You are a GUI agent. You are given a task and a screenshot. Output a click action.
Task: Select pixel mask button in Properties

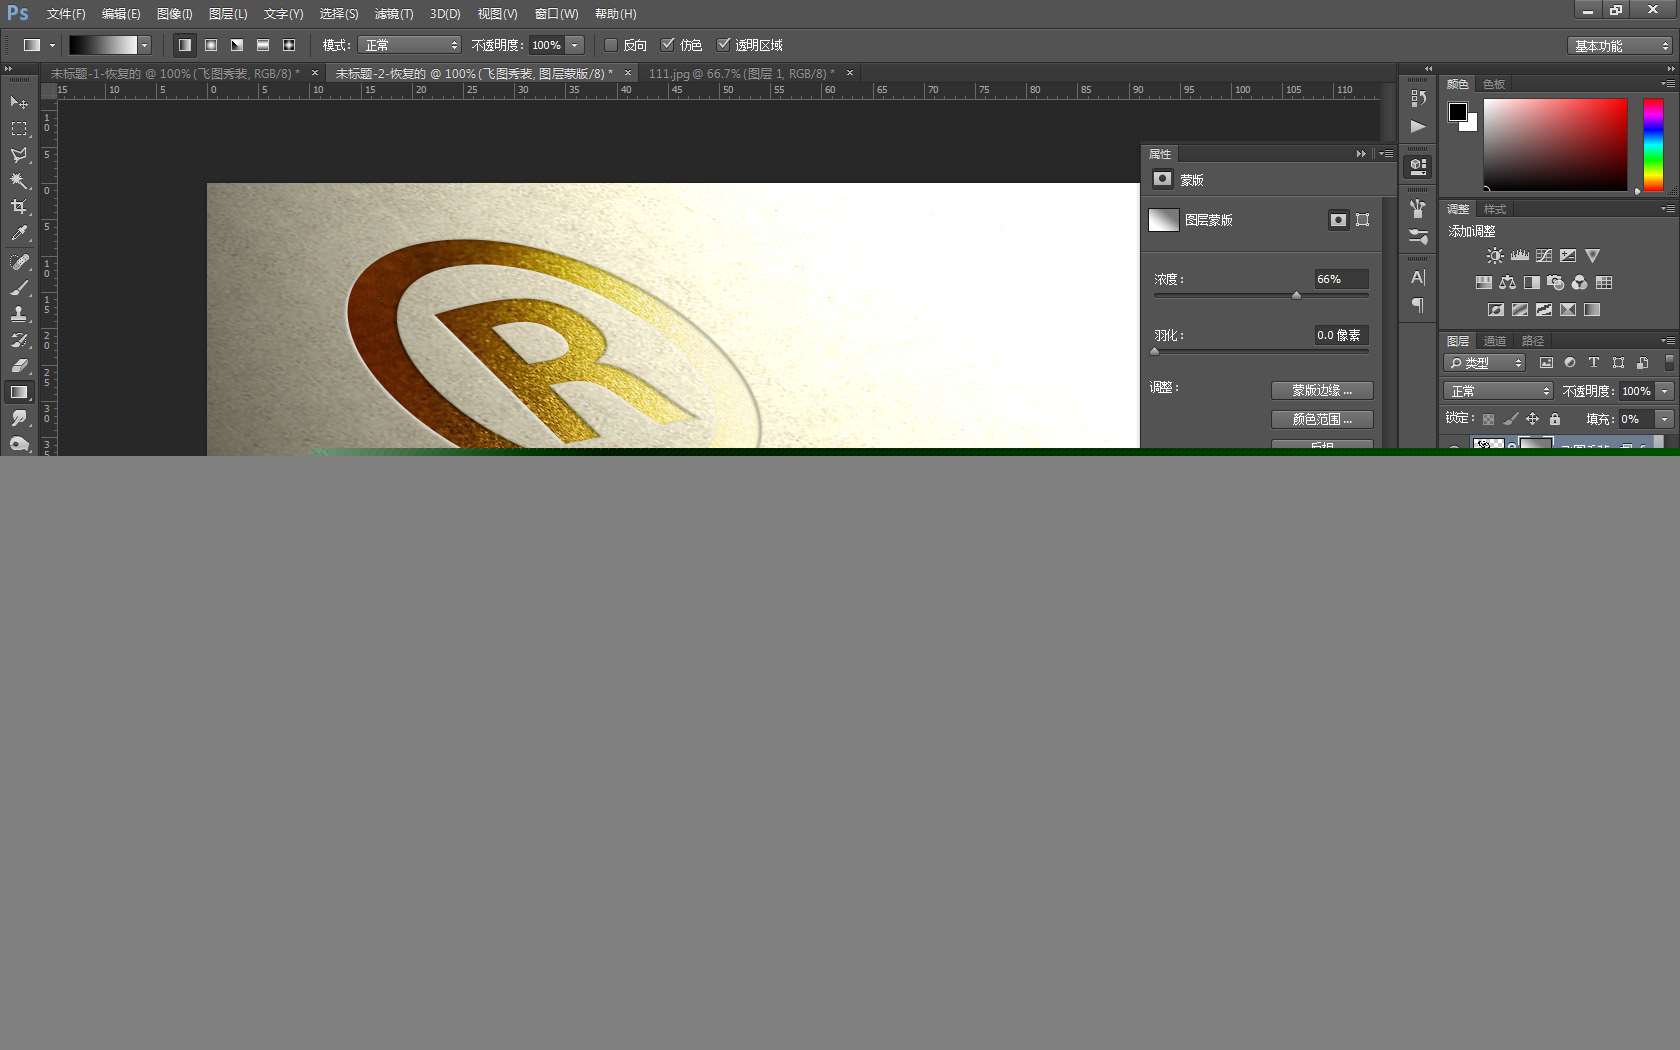click(1339, 220)
